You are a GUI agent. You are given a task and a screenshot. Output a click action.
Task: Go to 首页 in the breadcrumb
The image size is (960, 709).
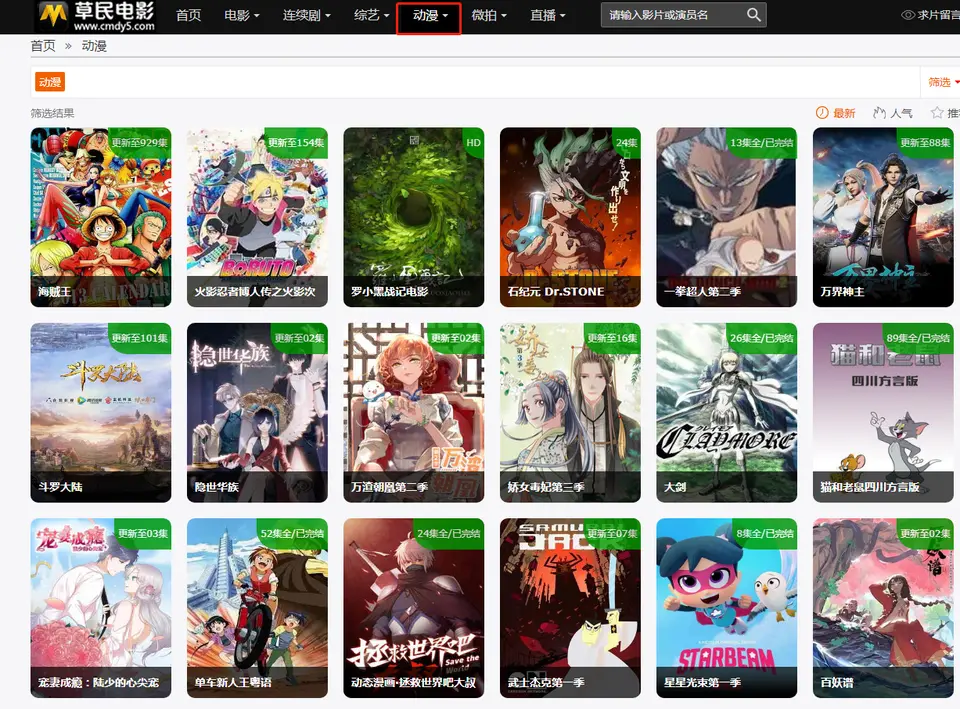coord(43,46)
